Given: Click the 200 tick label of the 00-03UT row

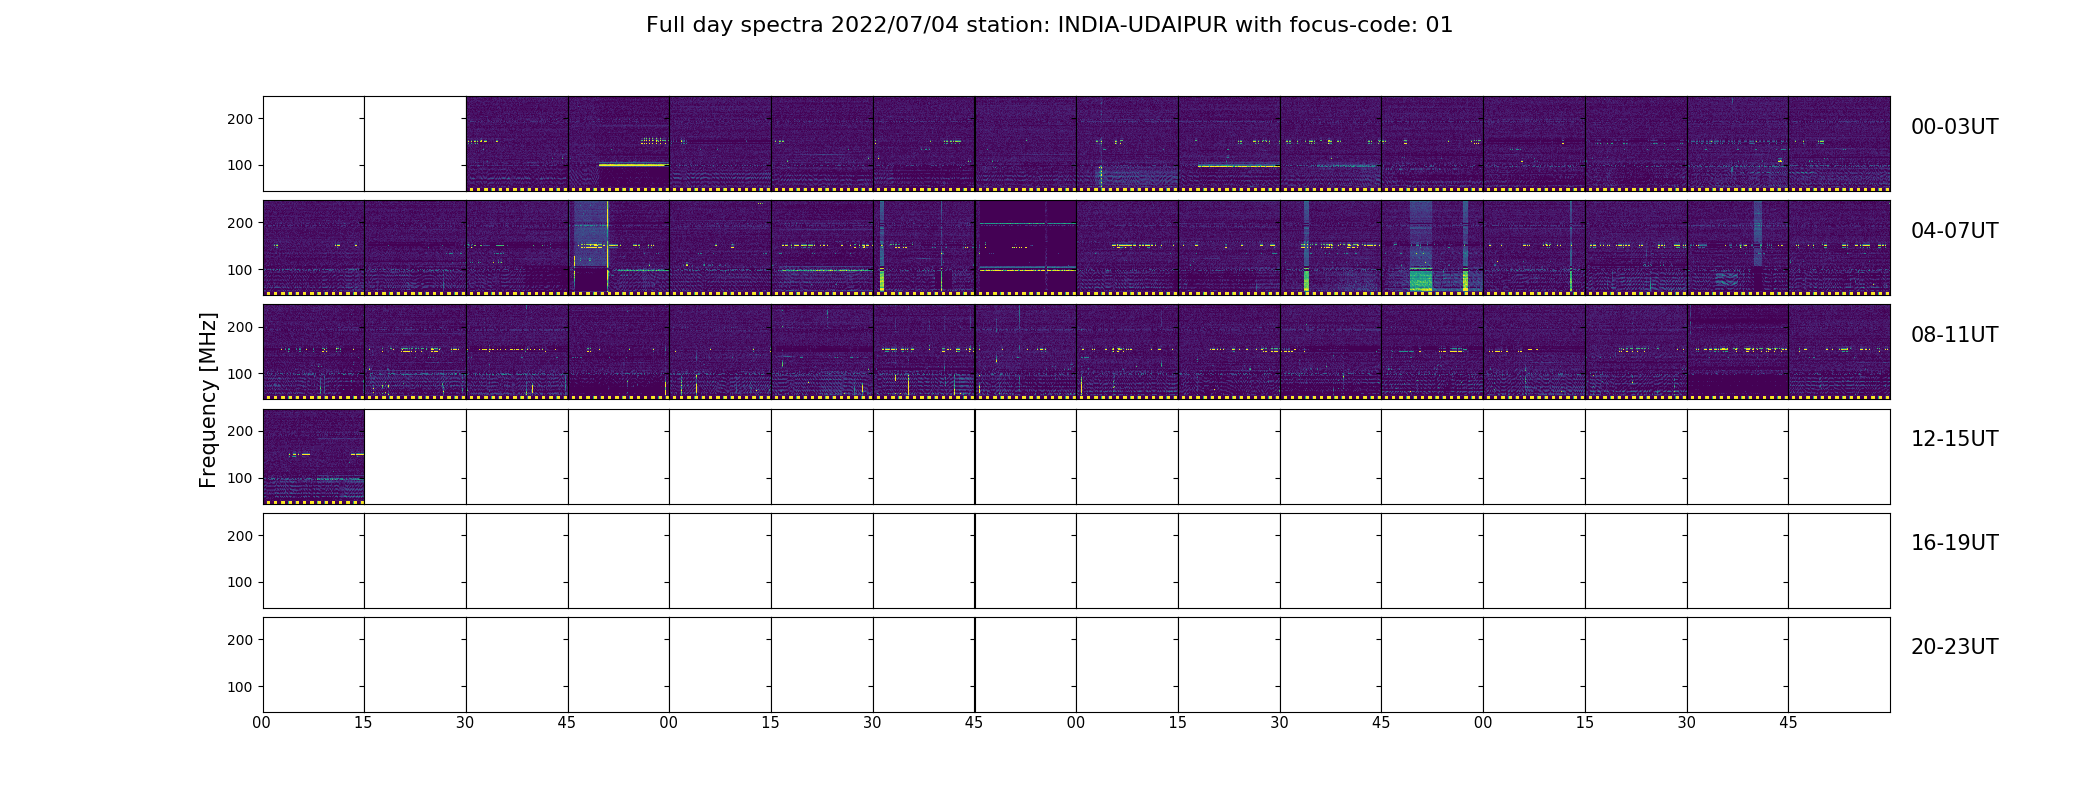Looking at the screenshot, I should click(240, 119).
